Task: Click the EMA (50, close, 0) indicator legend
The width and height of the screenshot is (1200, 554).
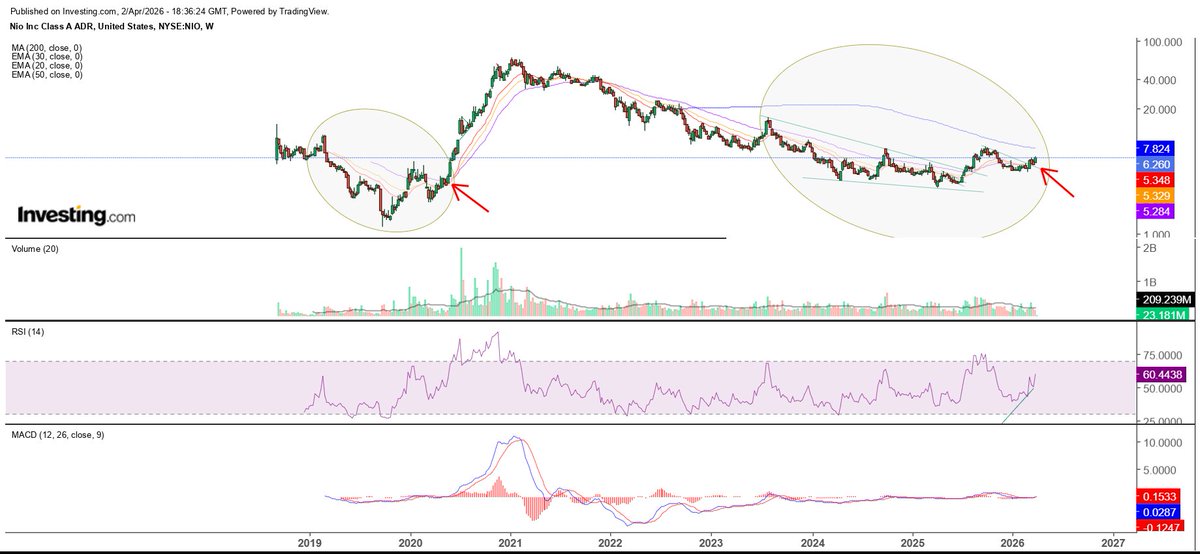Action: coord(48,76)
